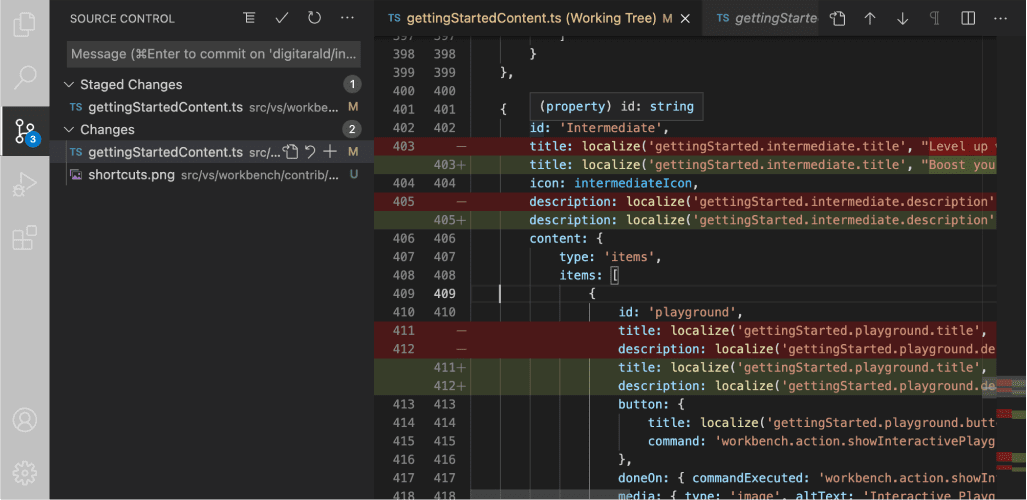Discard changes for gettingStartedContent.ts
Image resolution: width=1027 pixels, height=500 pixels.
point(310,152)
